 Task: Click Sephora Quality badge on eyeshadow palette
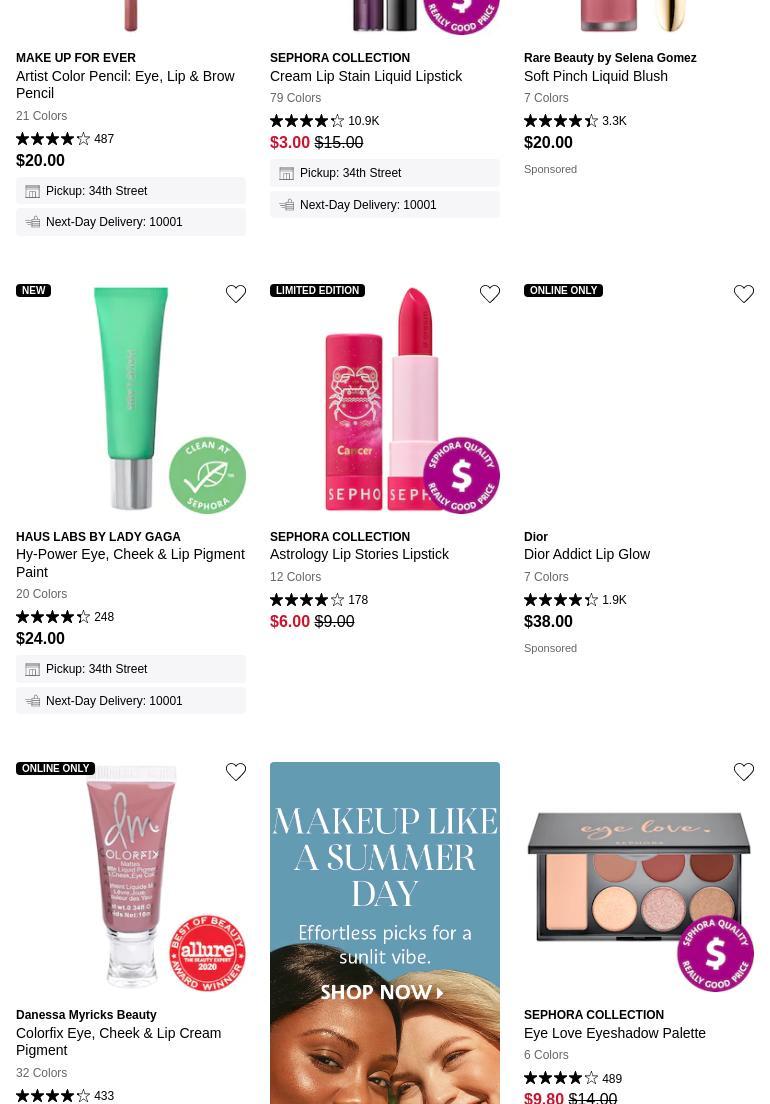(x=715, y=953)
